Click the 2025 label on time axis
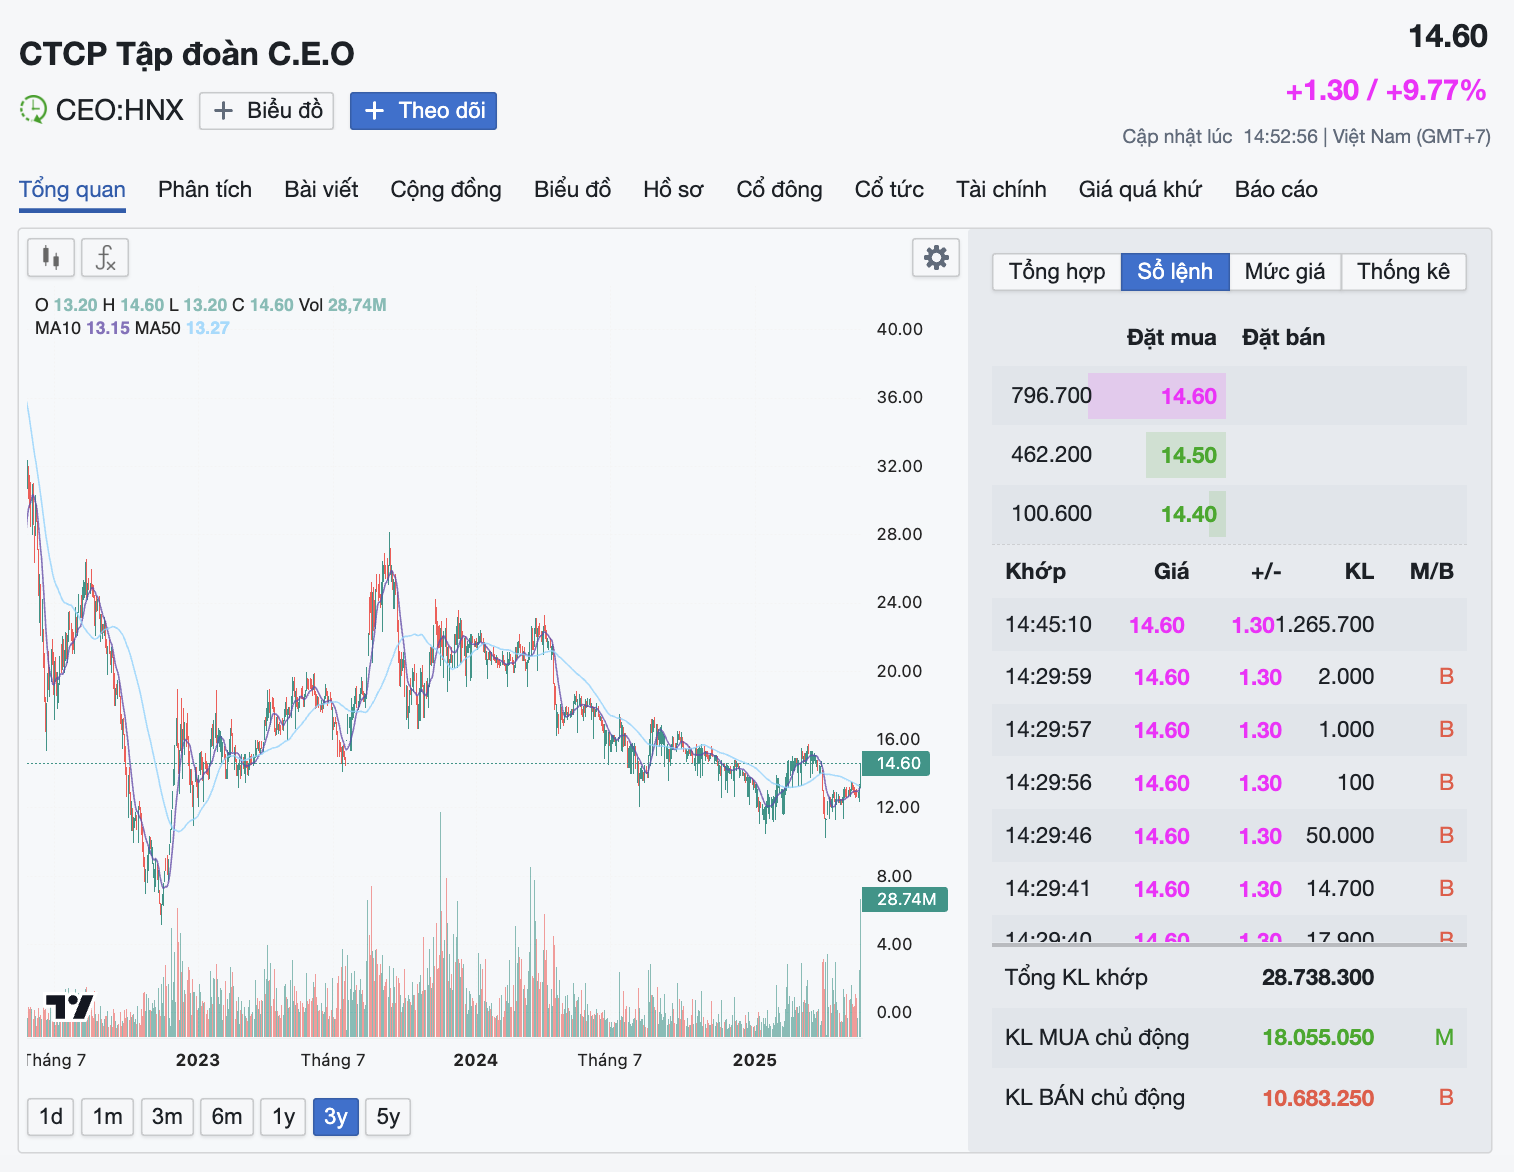1514x1172 pixels. pyautogui.click(x=754, y=1060)
